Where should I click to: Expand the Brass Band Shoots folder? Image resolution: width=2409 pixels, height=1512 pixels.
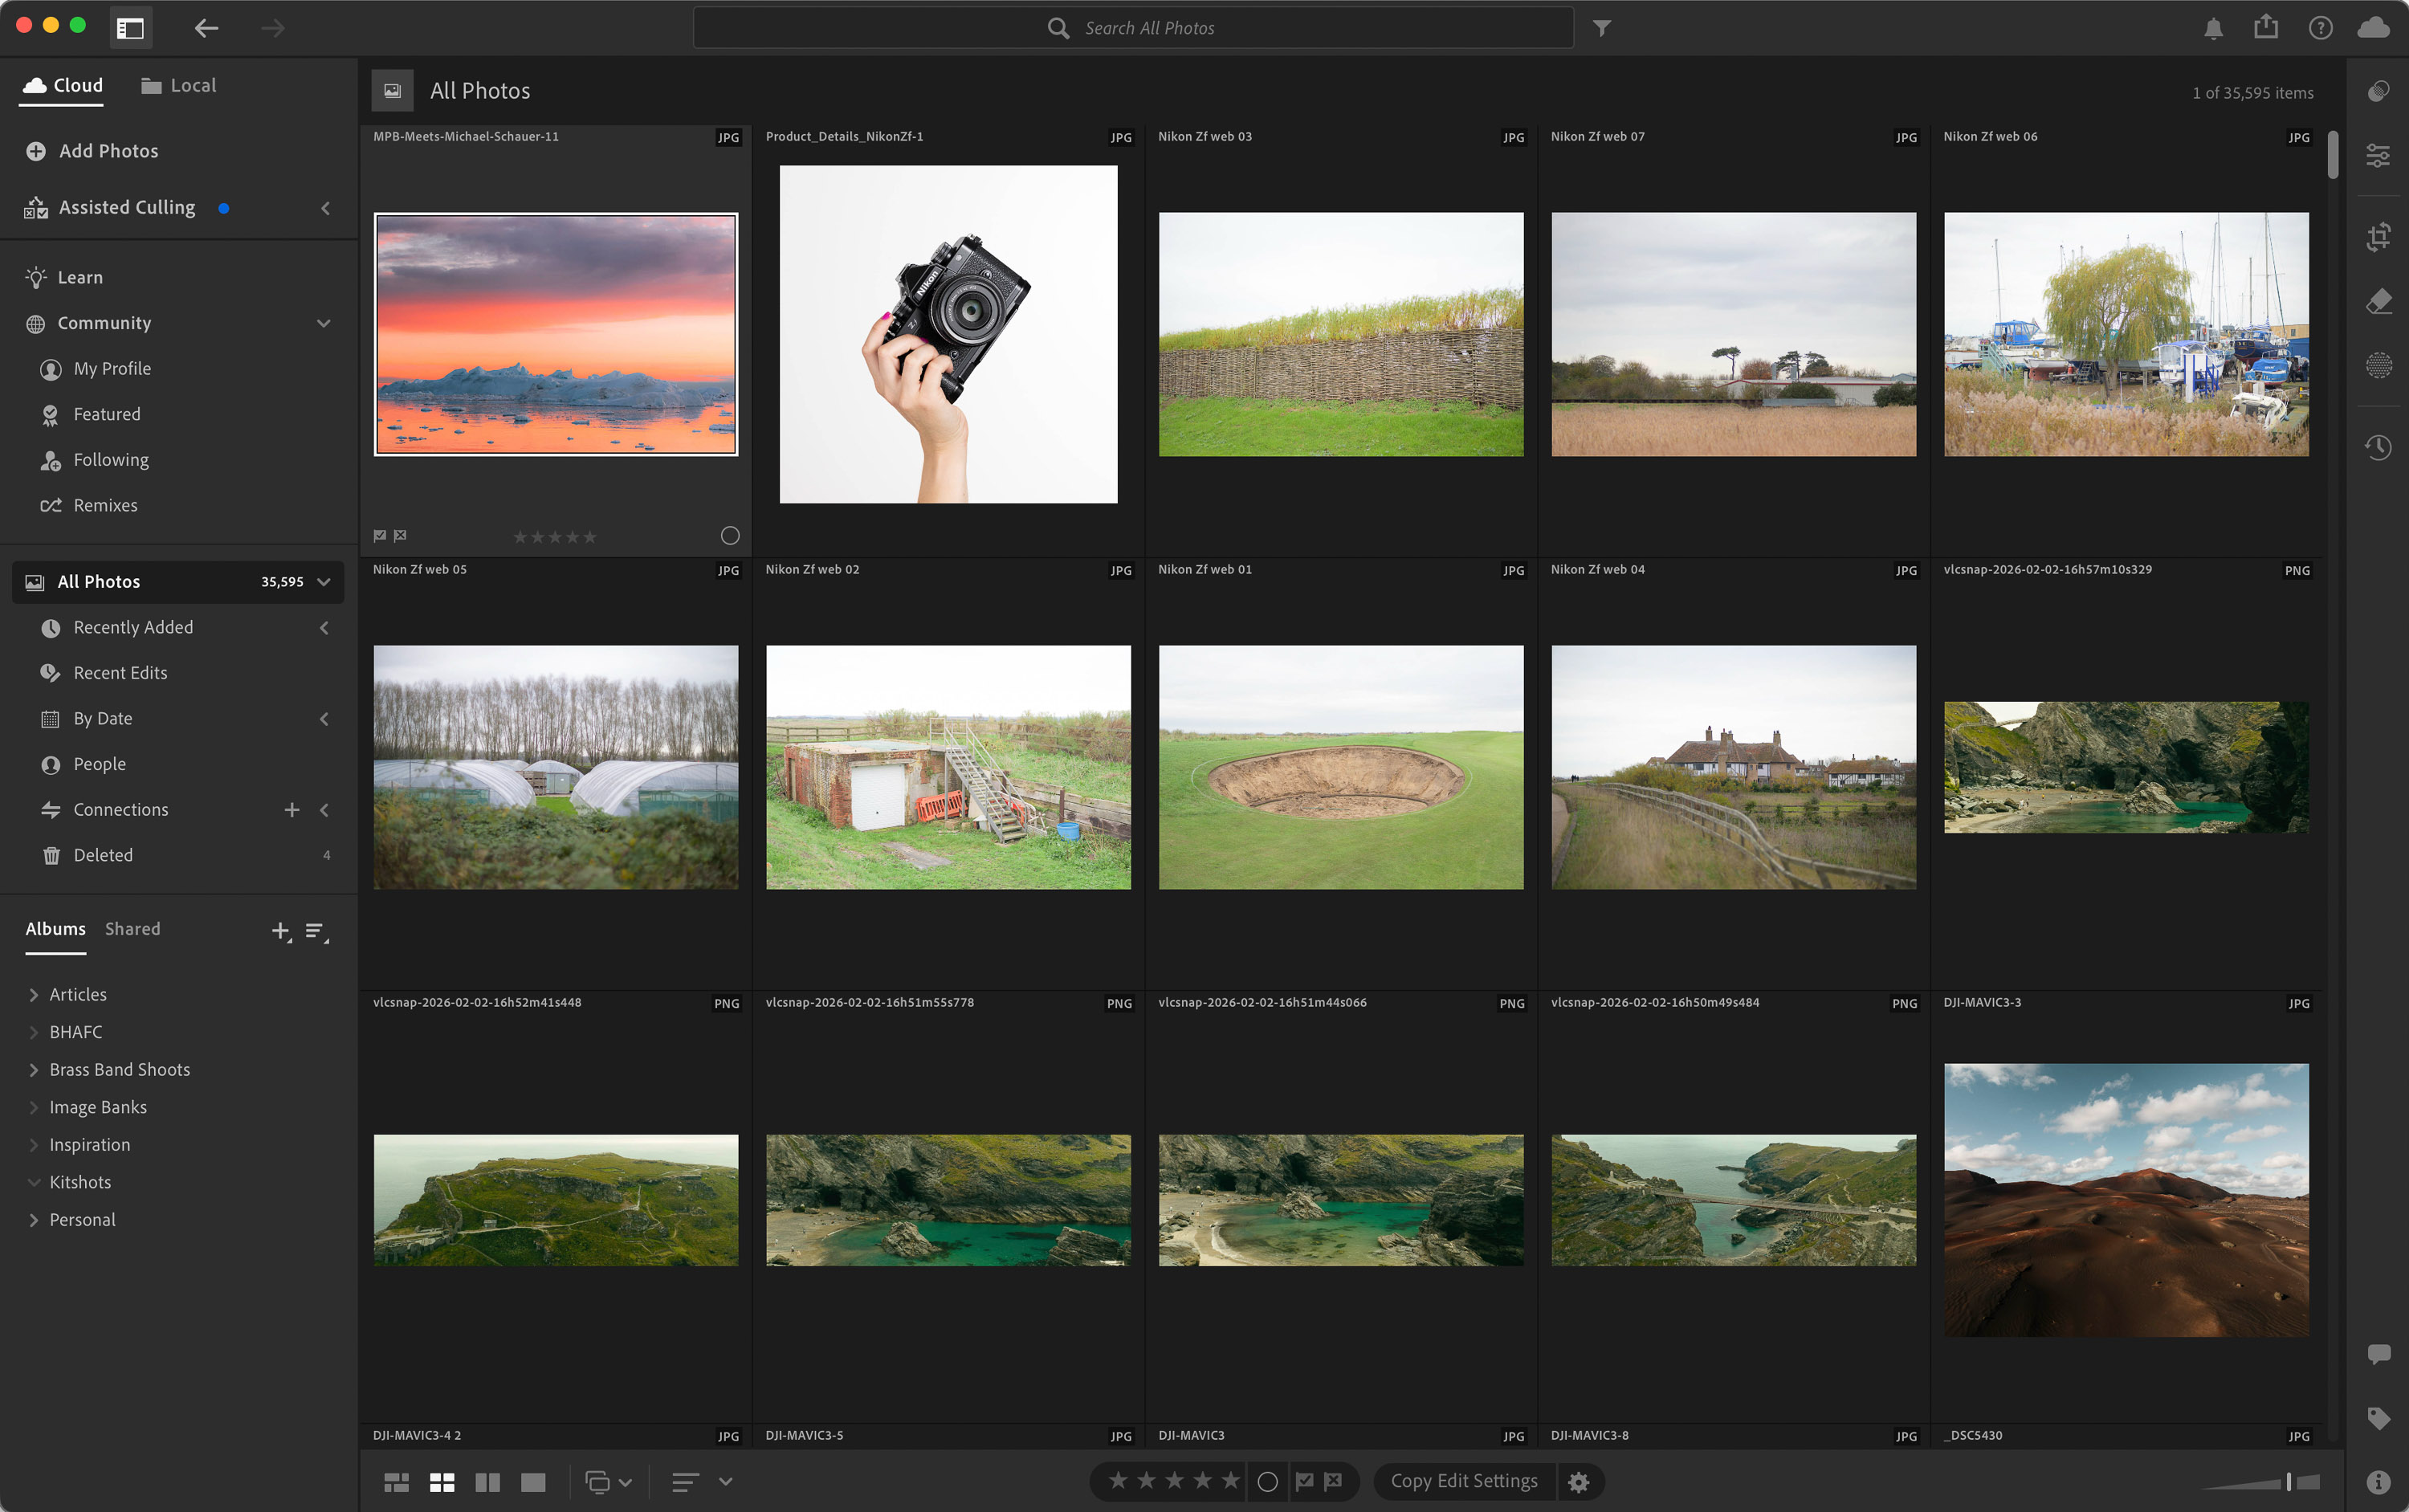34,1070
